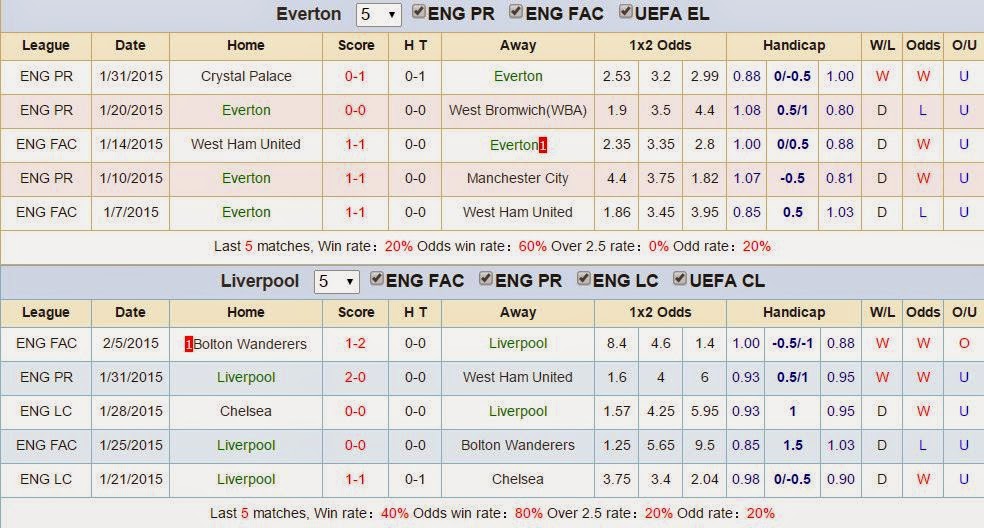Viewport: 984px width, 528px height.
Task: Click the Manchester City away team
Action: point(518,178)
